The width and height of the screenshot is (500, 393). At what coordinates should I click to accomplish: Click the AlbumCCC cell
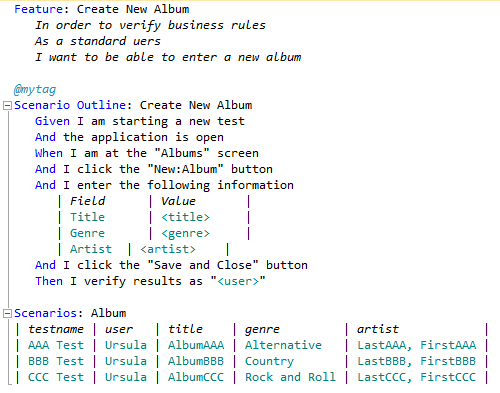pyautogui.click(x=196, y=377)
